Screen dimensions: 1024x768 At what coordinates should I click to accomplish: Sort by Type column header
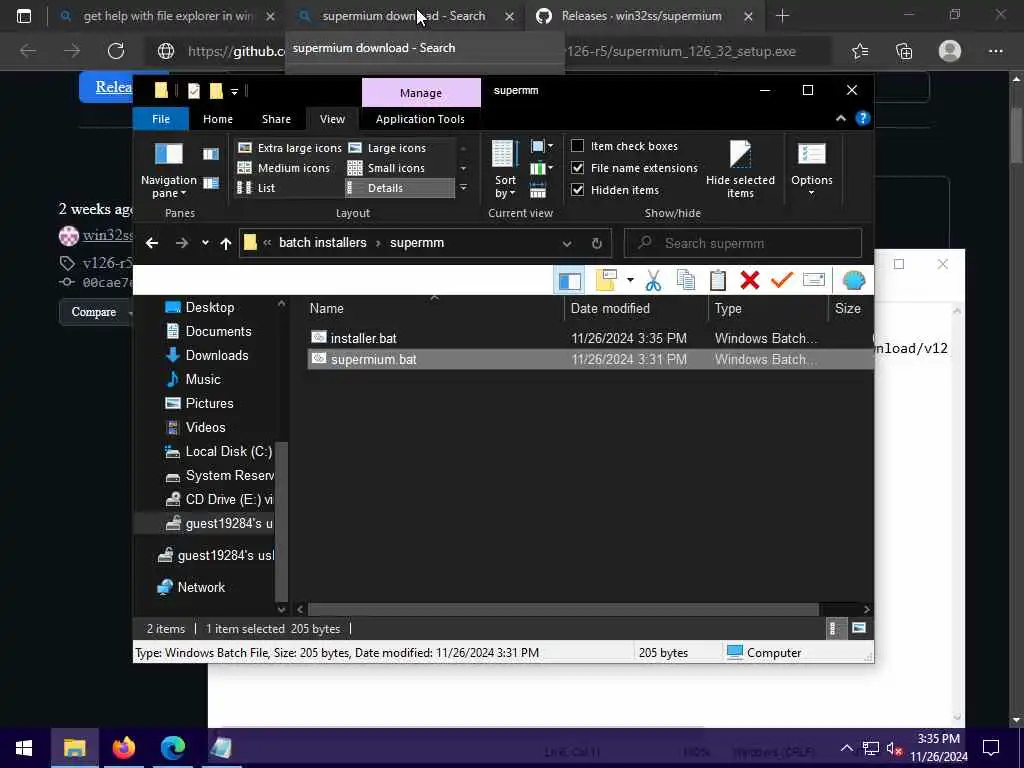pos(768,308)
